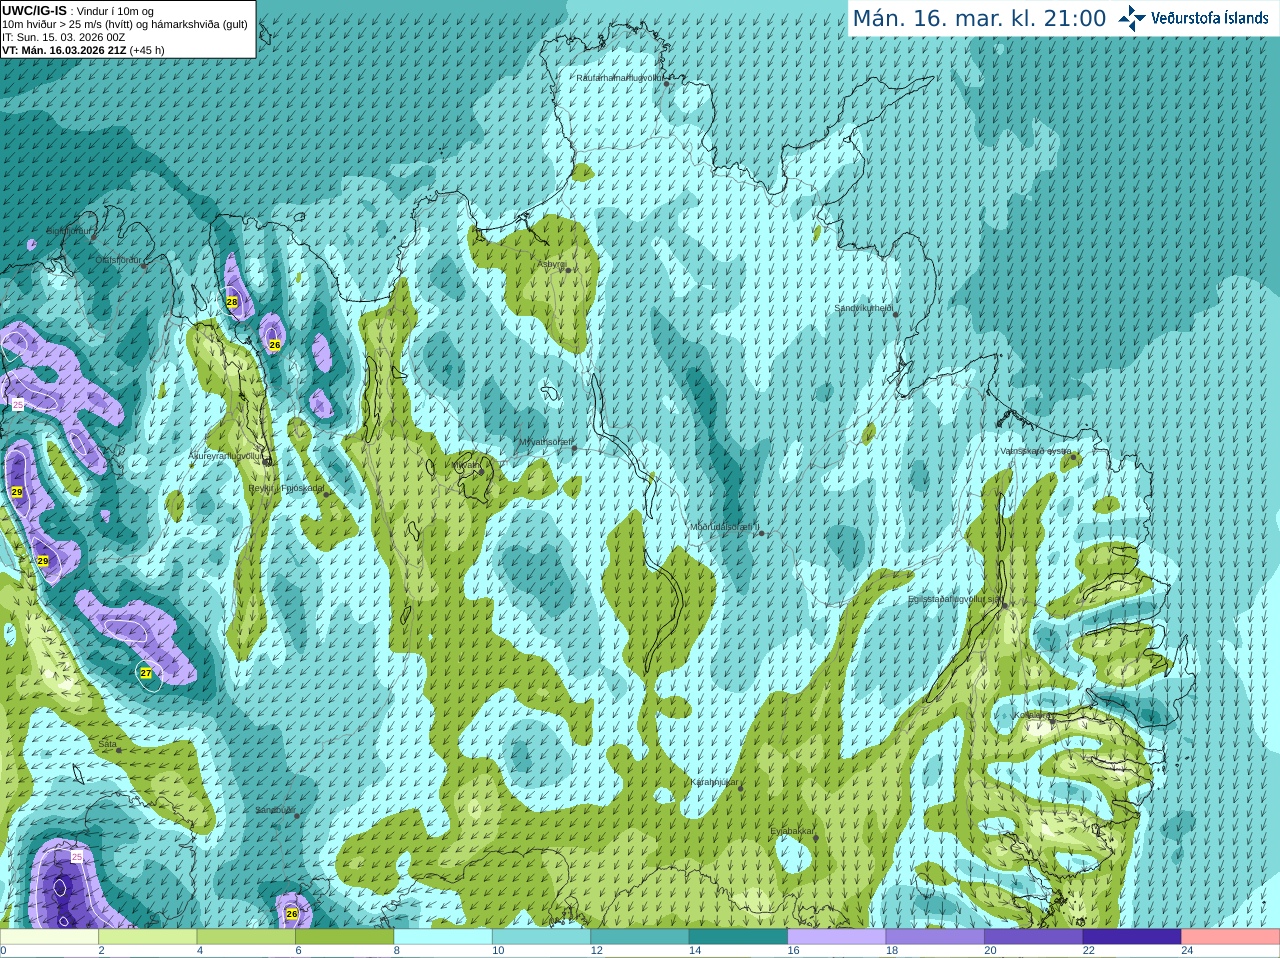Click the Ólafsfjörður station label
This screenshot has width=1280, height=958.
(x=119, y=260)
